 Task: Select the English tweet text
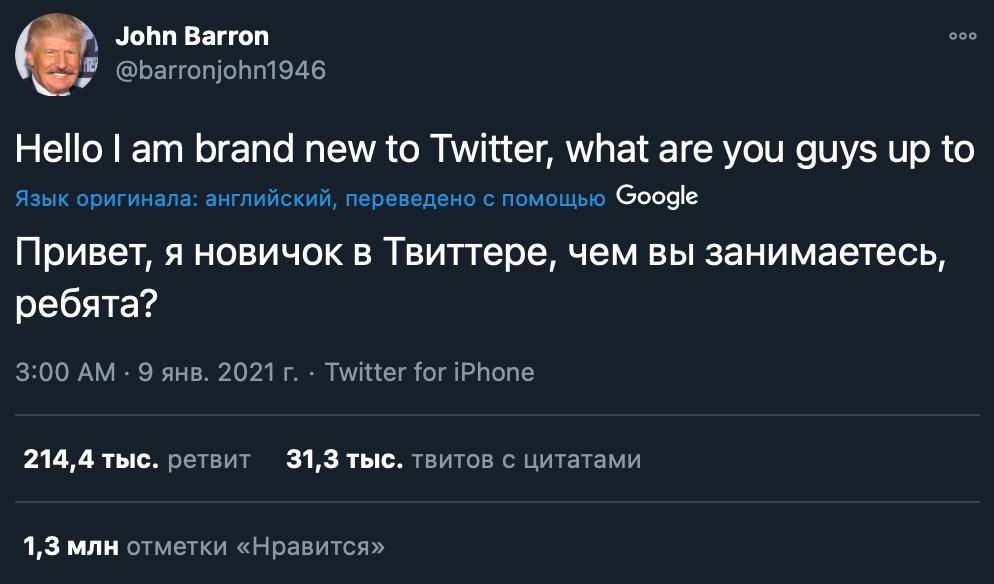point(495,150)
